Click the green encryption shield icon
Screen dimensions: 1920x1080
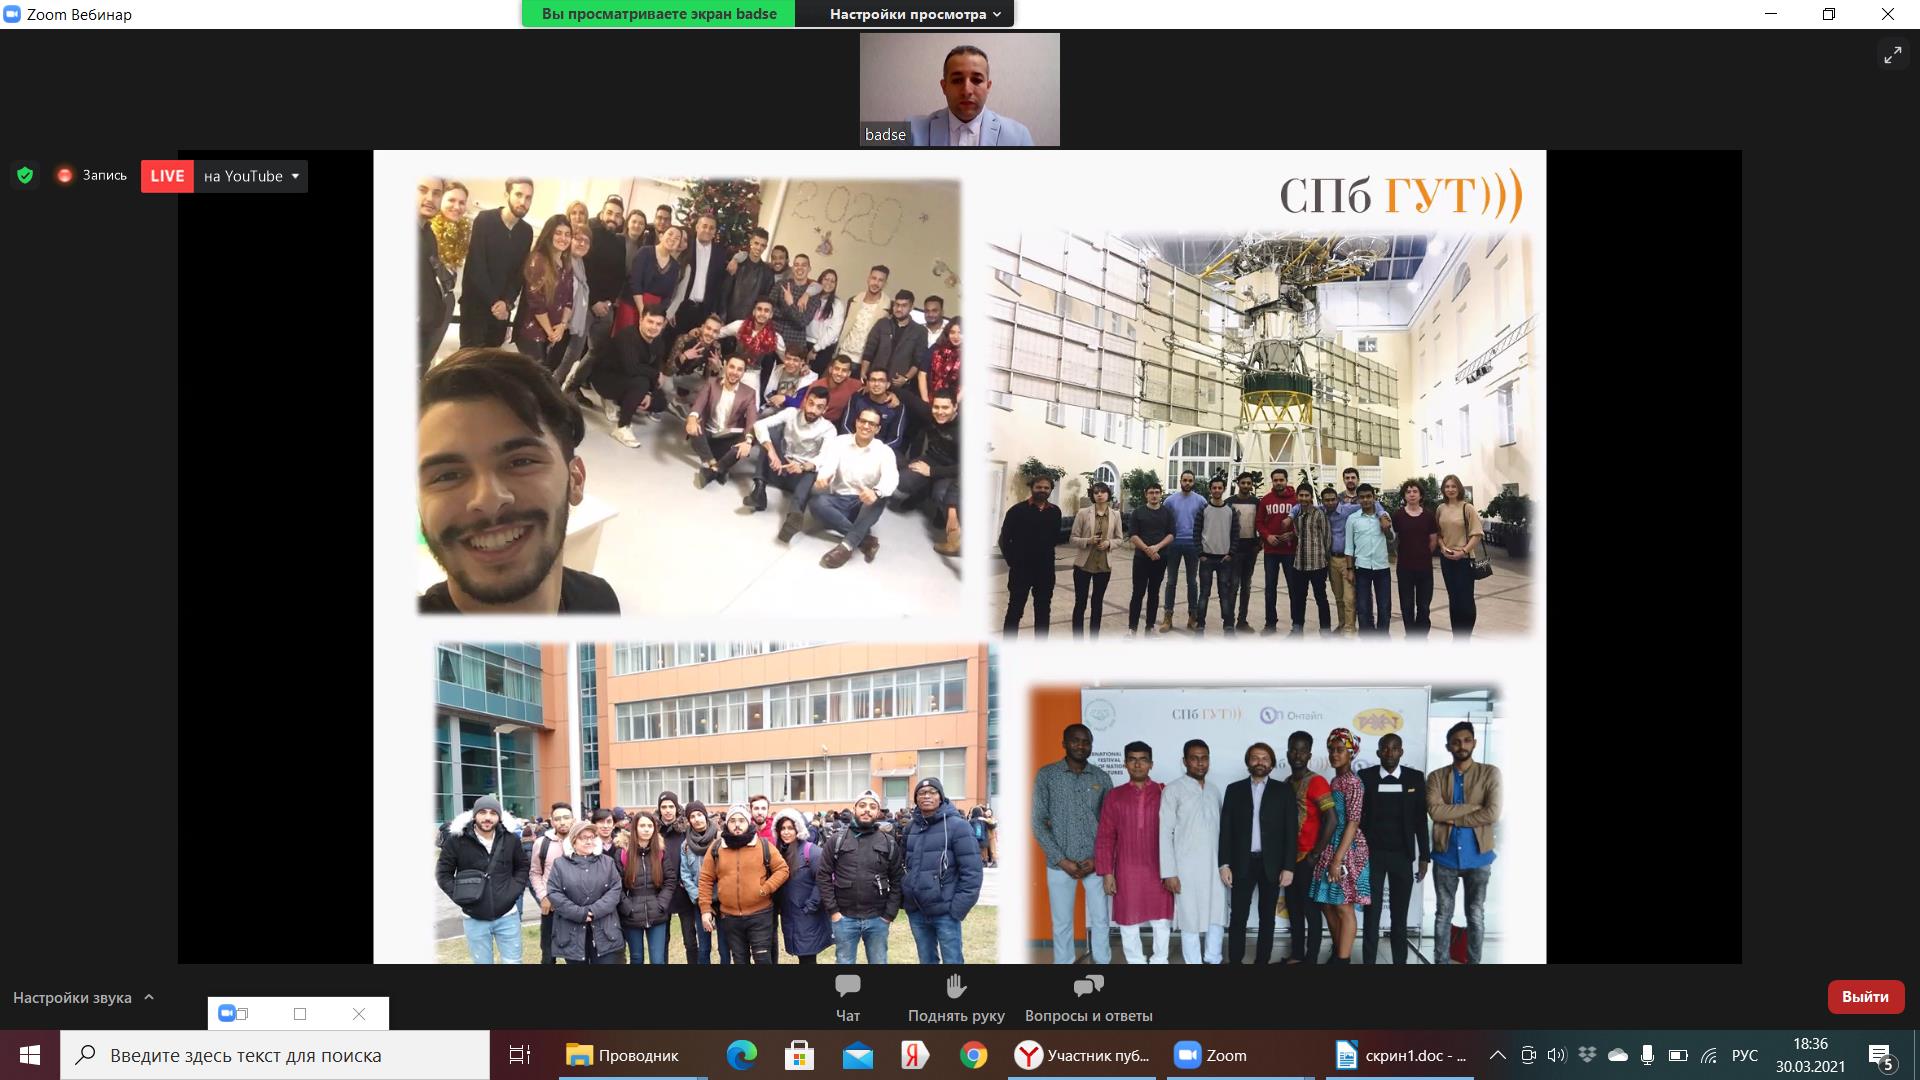25,176
